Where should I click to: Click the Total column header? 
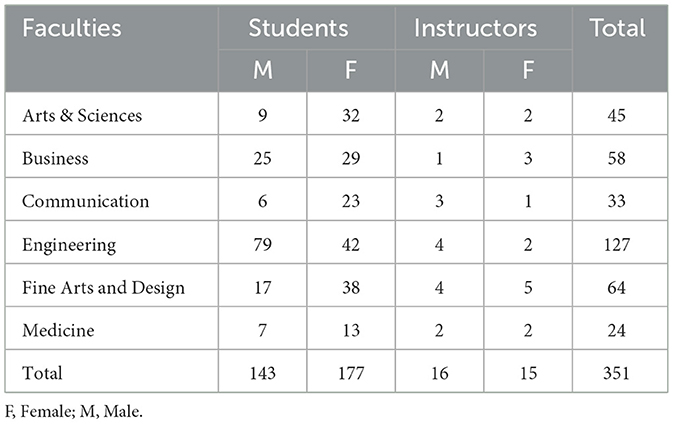coord(617,27)
